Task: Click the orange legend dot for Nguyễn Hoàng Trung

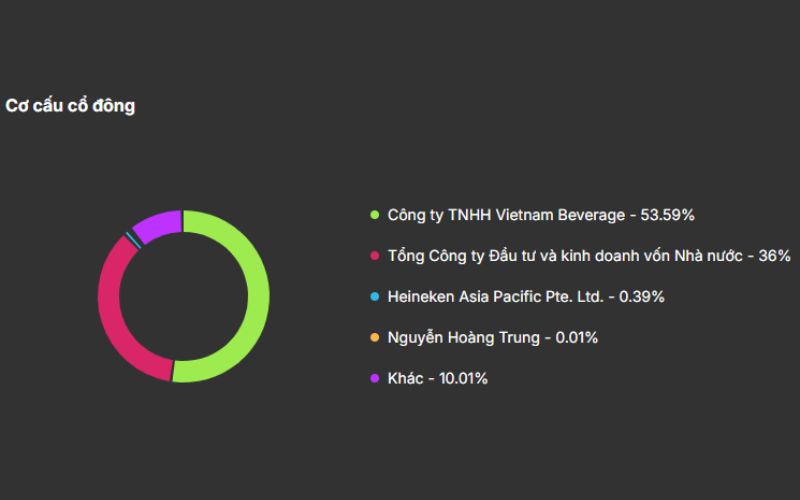Action: tap(375, 338)
